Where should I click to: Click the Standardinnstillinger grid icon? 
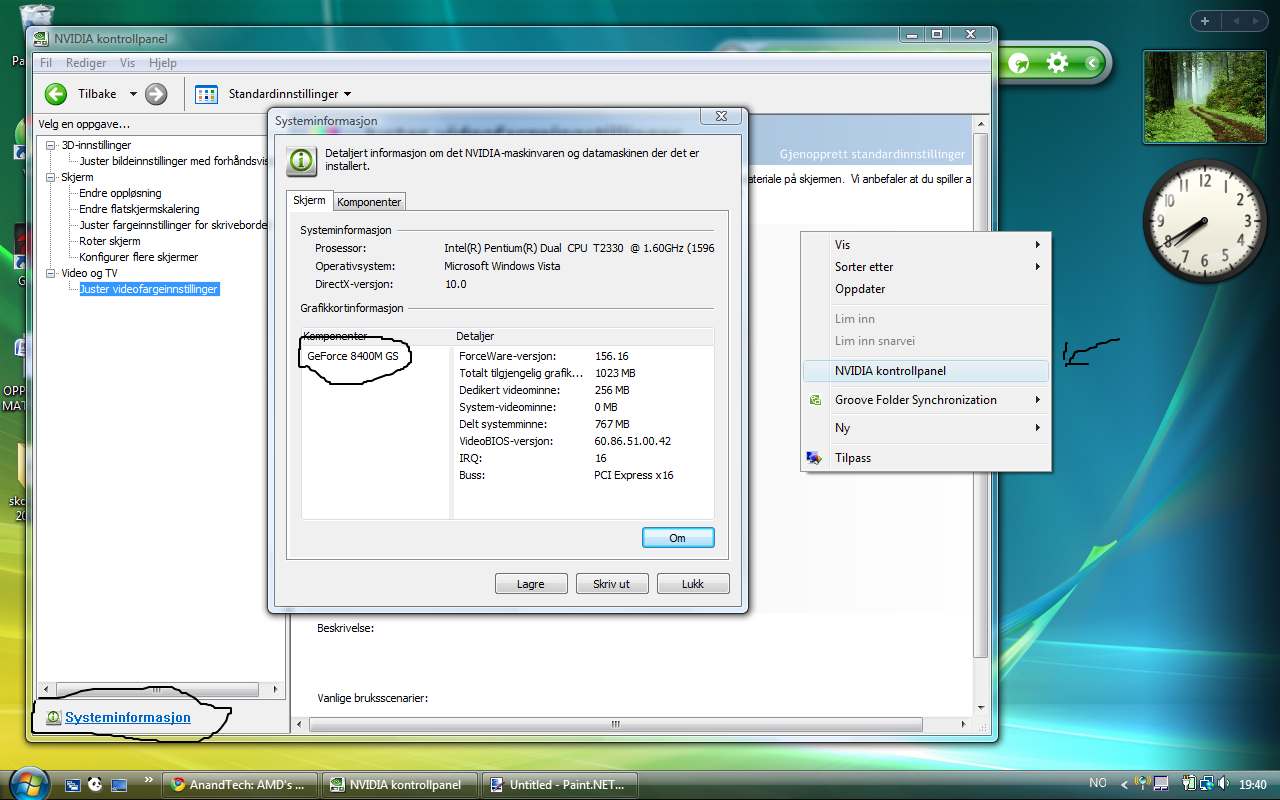click(206, 94)
